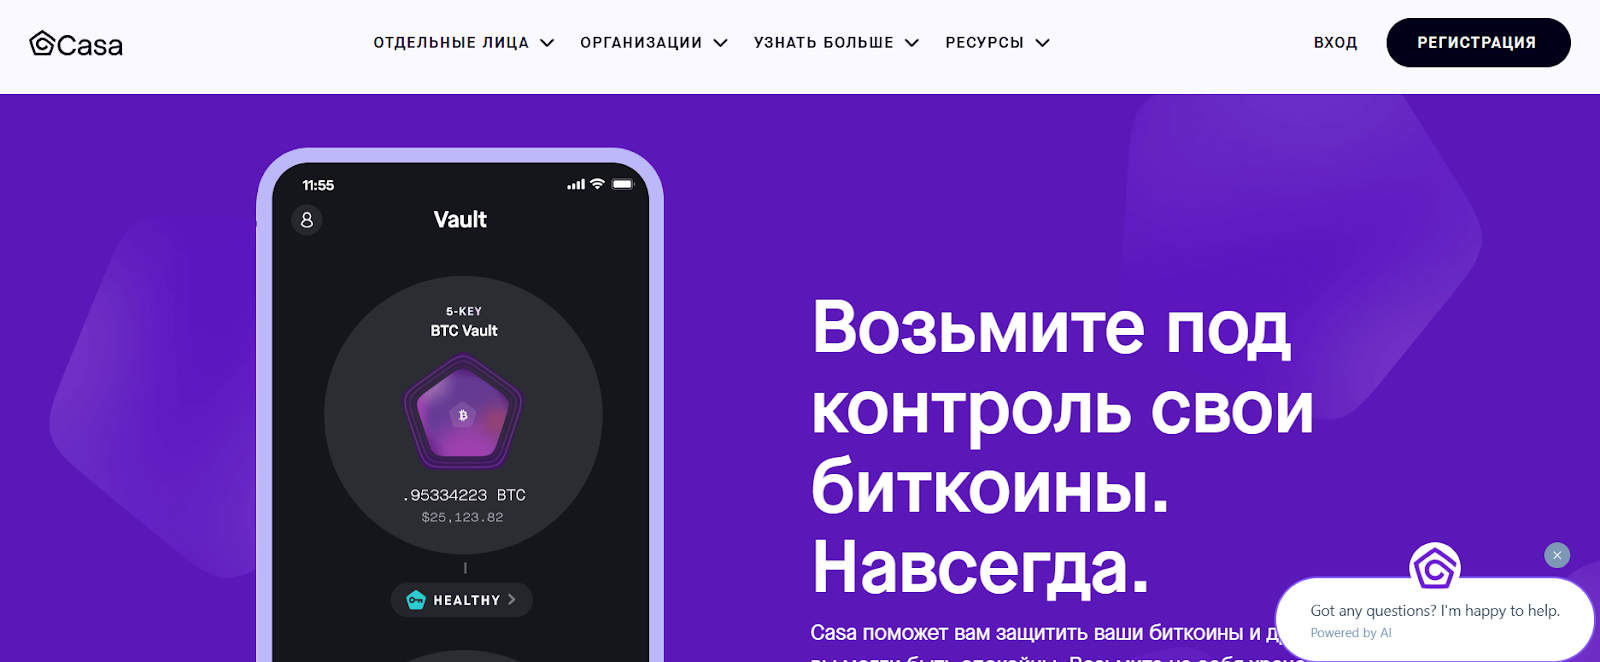Click the Bitcoin pentagon vault graphic
This screenshot has width=1600, height=662.
click(463, 411)
